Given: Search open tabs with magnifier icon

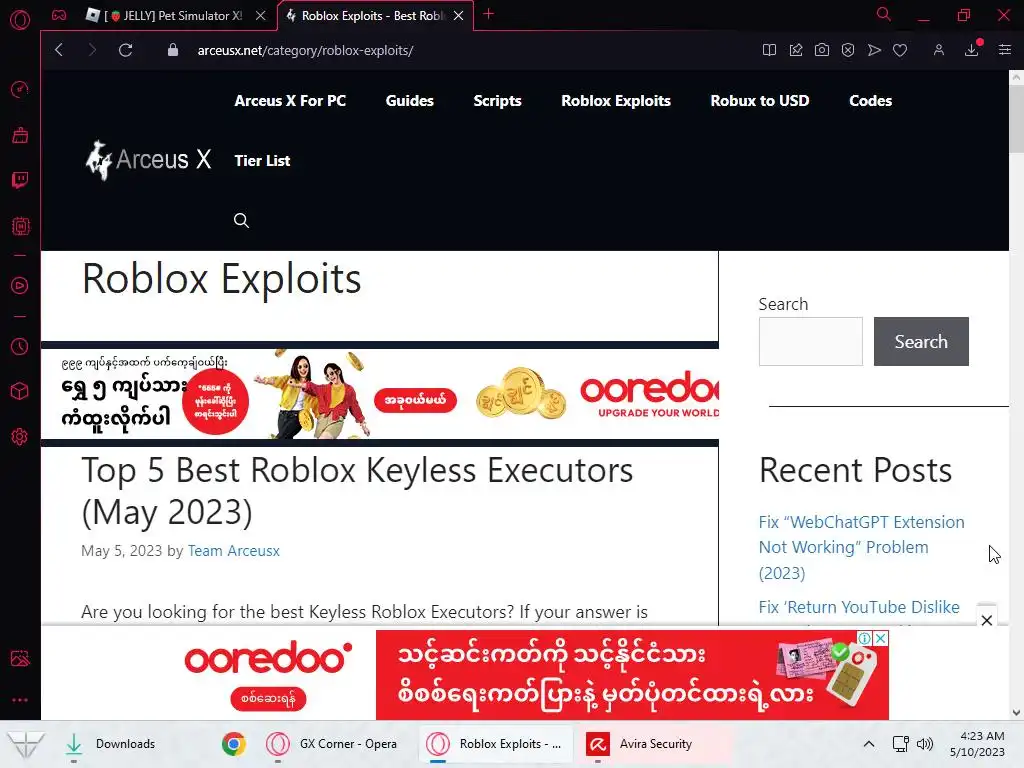Looking at the screenshot, I should coord(884,14).
